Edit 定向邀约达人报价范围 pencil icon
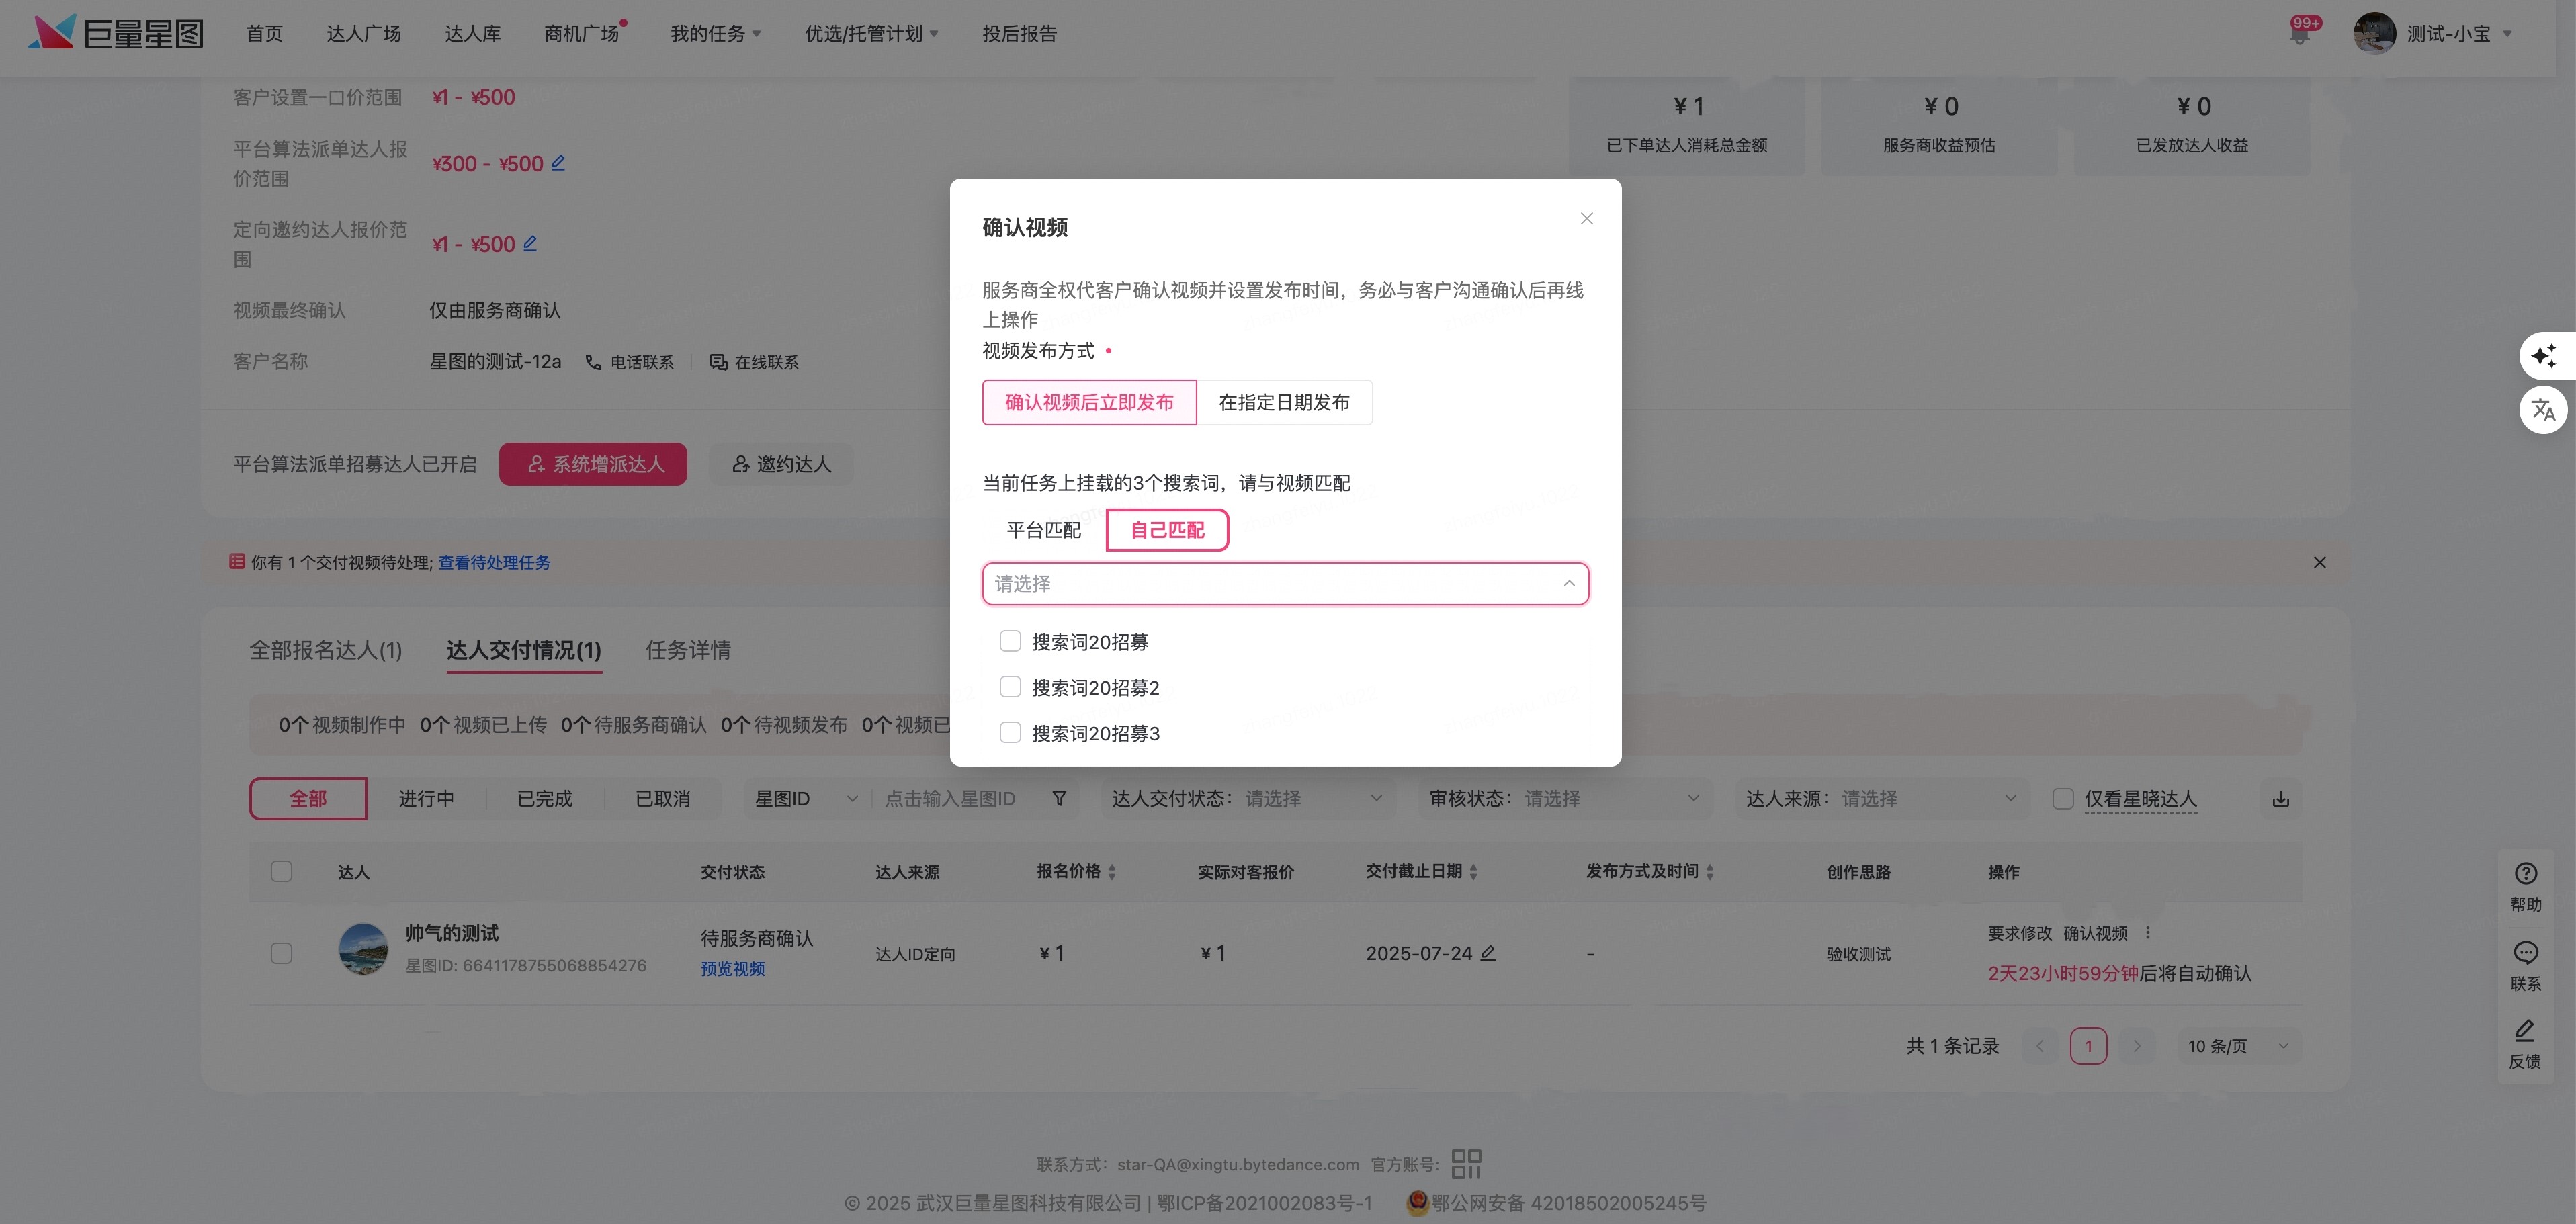 (x=530, y=243)
